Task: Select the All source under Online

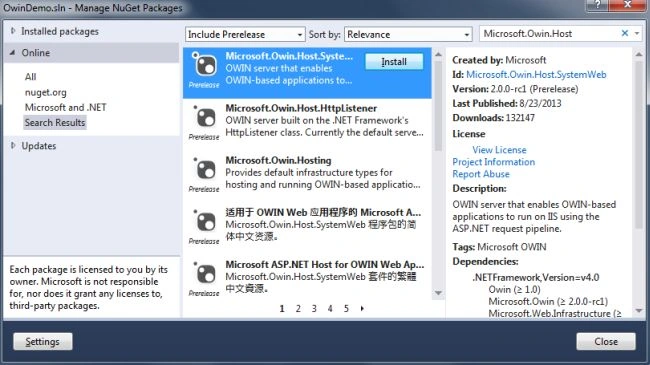Action: (x=30, y=77)
